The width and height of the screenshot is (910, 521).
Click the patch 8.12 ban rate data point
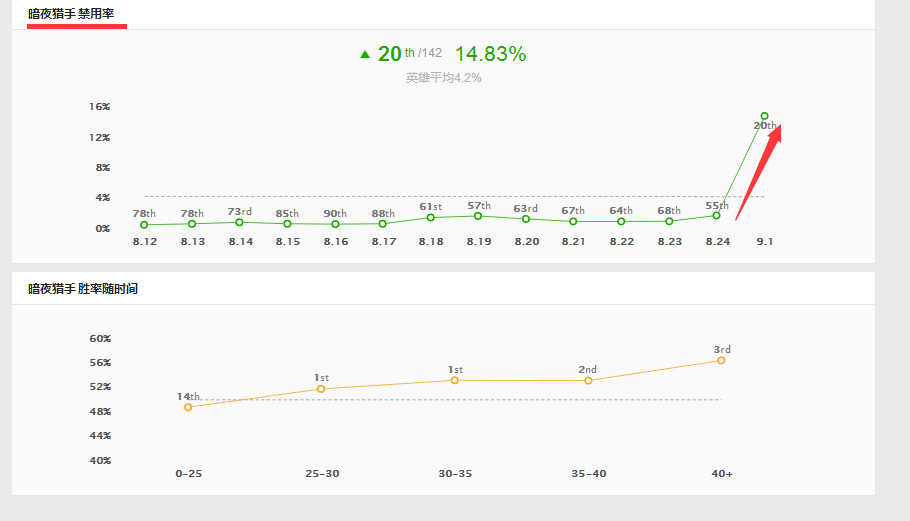pyautogui.click(x=144, y=225)
